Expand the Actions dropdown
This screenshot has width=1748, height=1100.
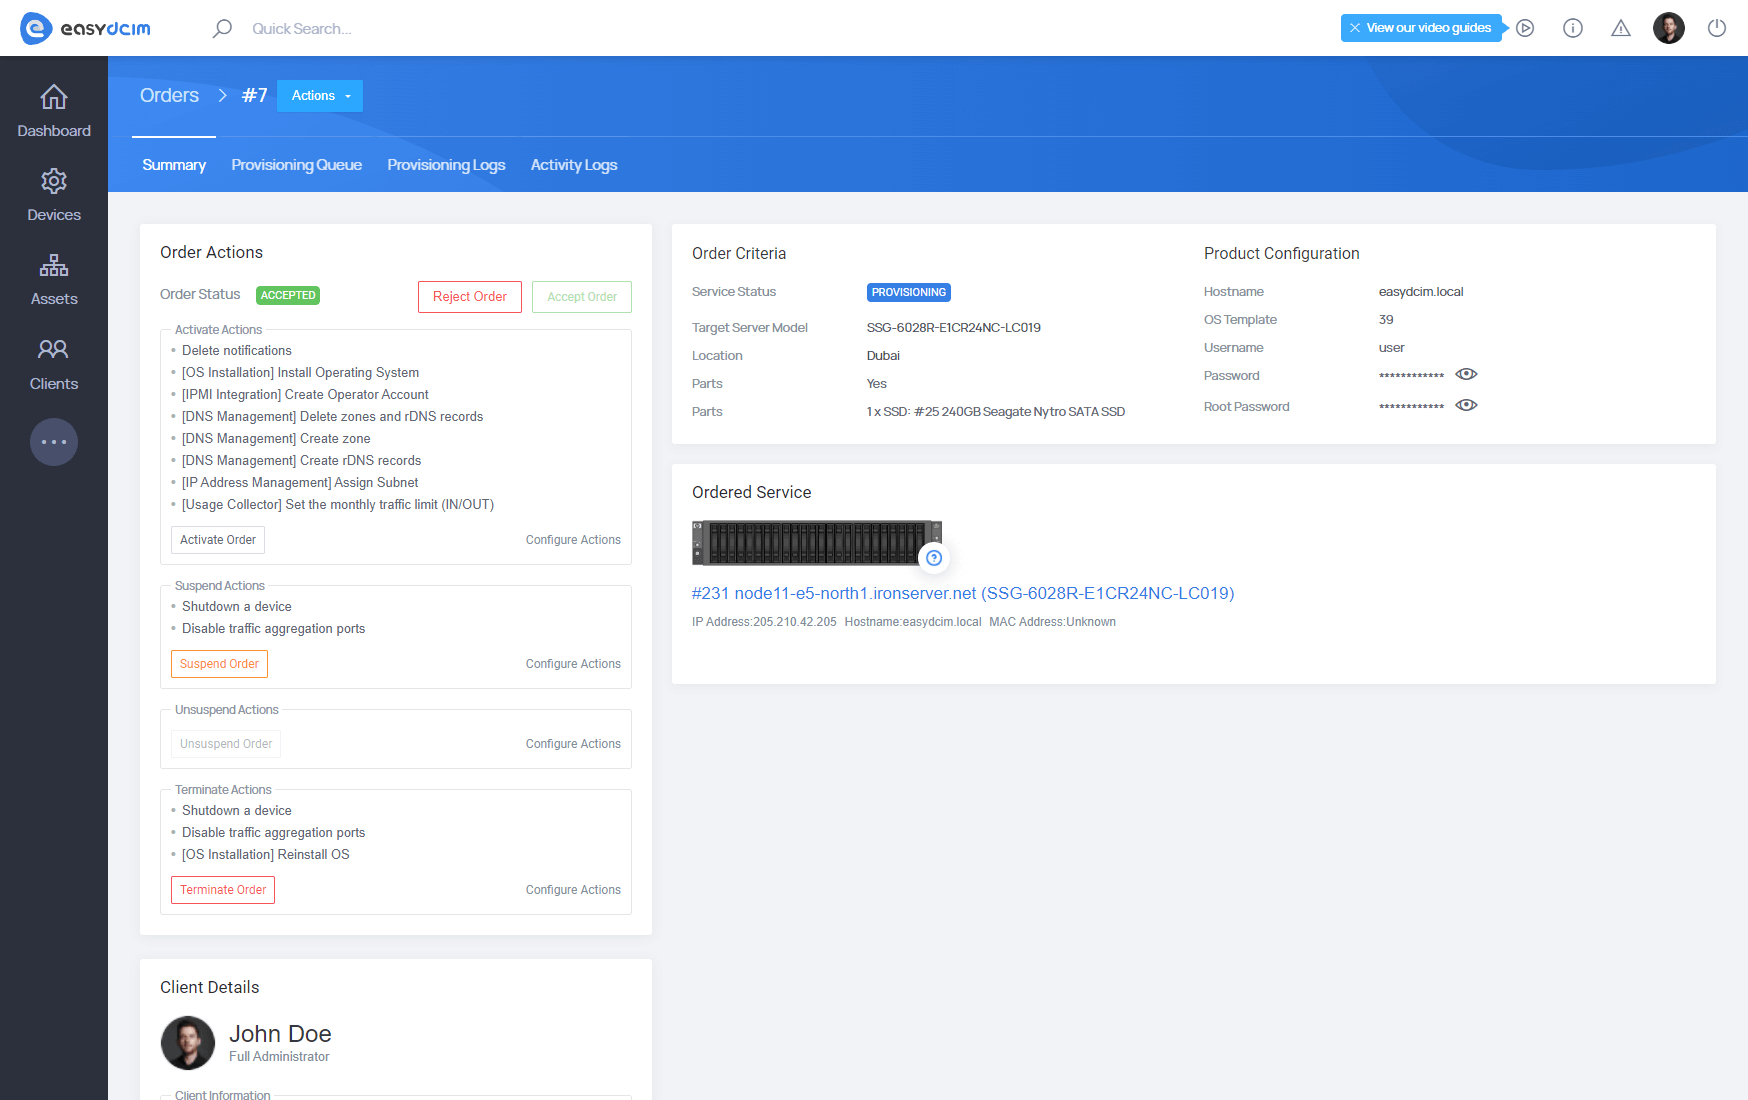(x=320, y=96)
